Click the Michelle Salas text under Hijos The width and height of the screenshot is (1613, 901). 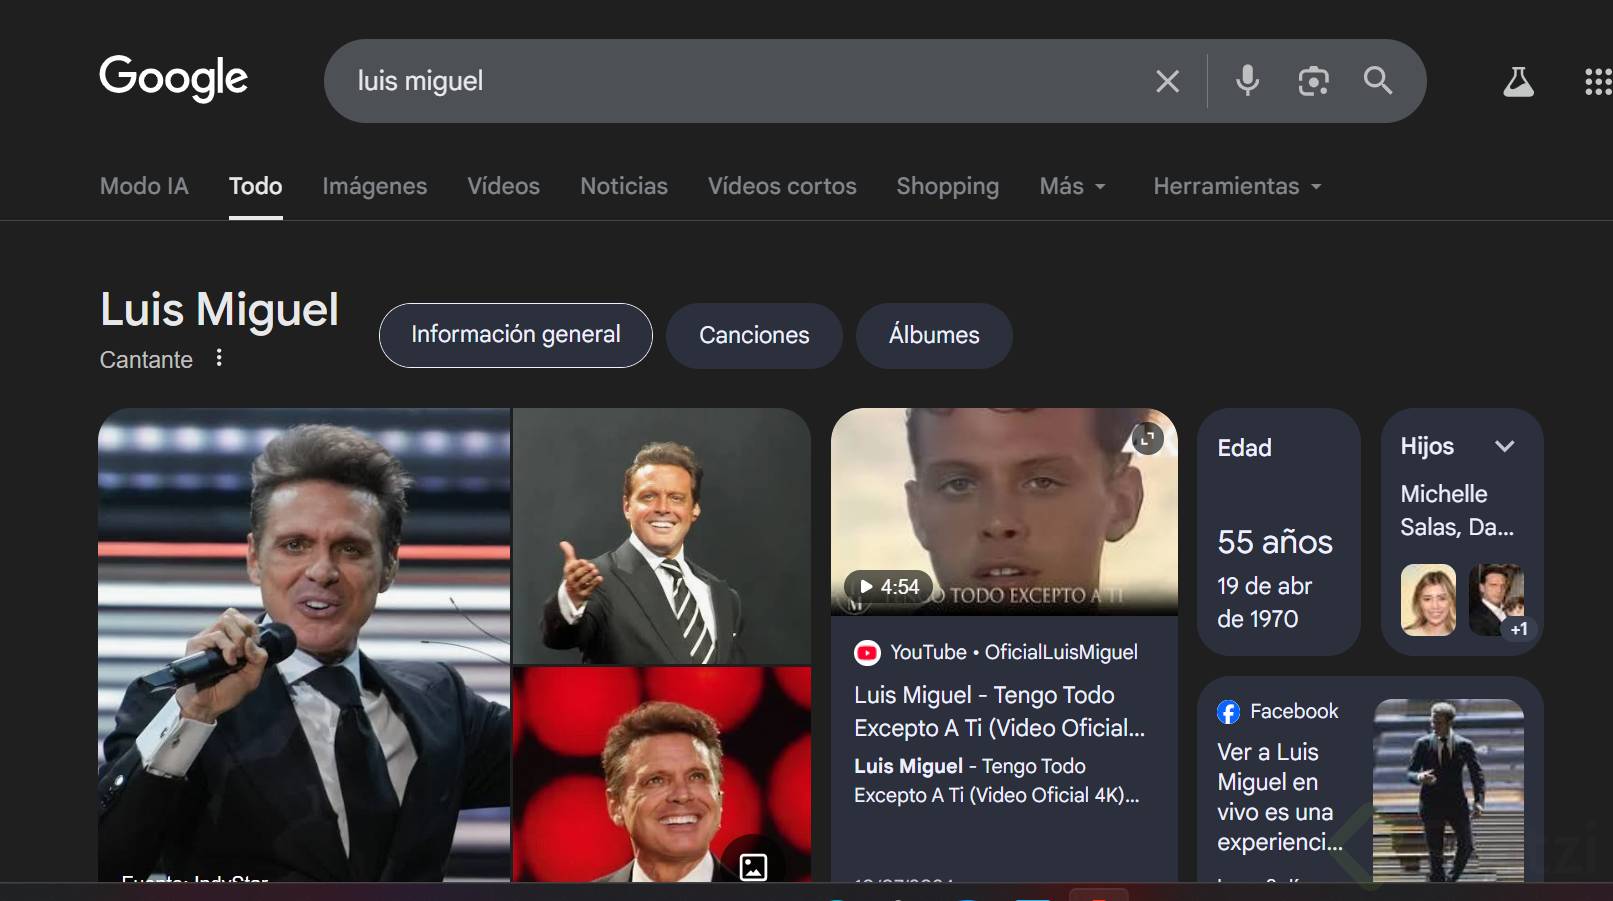[1457, 510]
